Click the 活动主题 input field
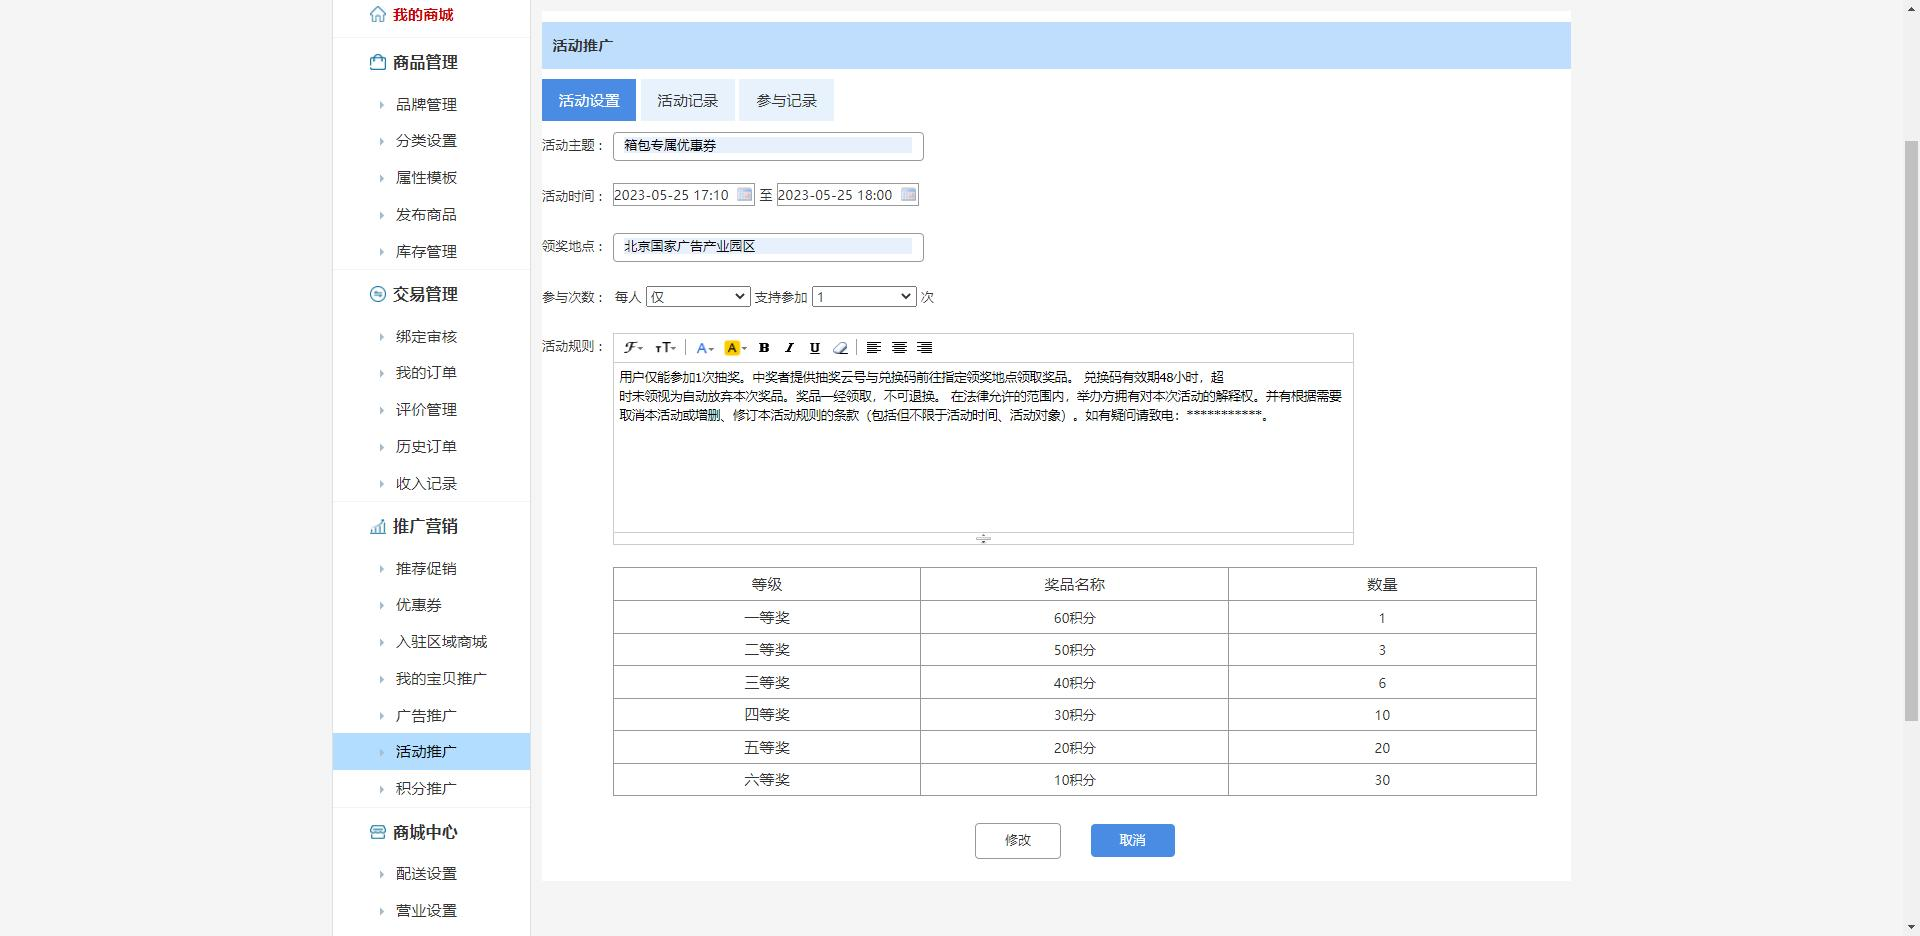The image size is (1920, 936). pos(768,146)
